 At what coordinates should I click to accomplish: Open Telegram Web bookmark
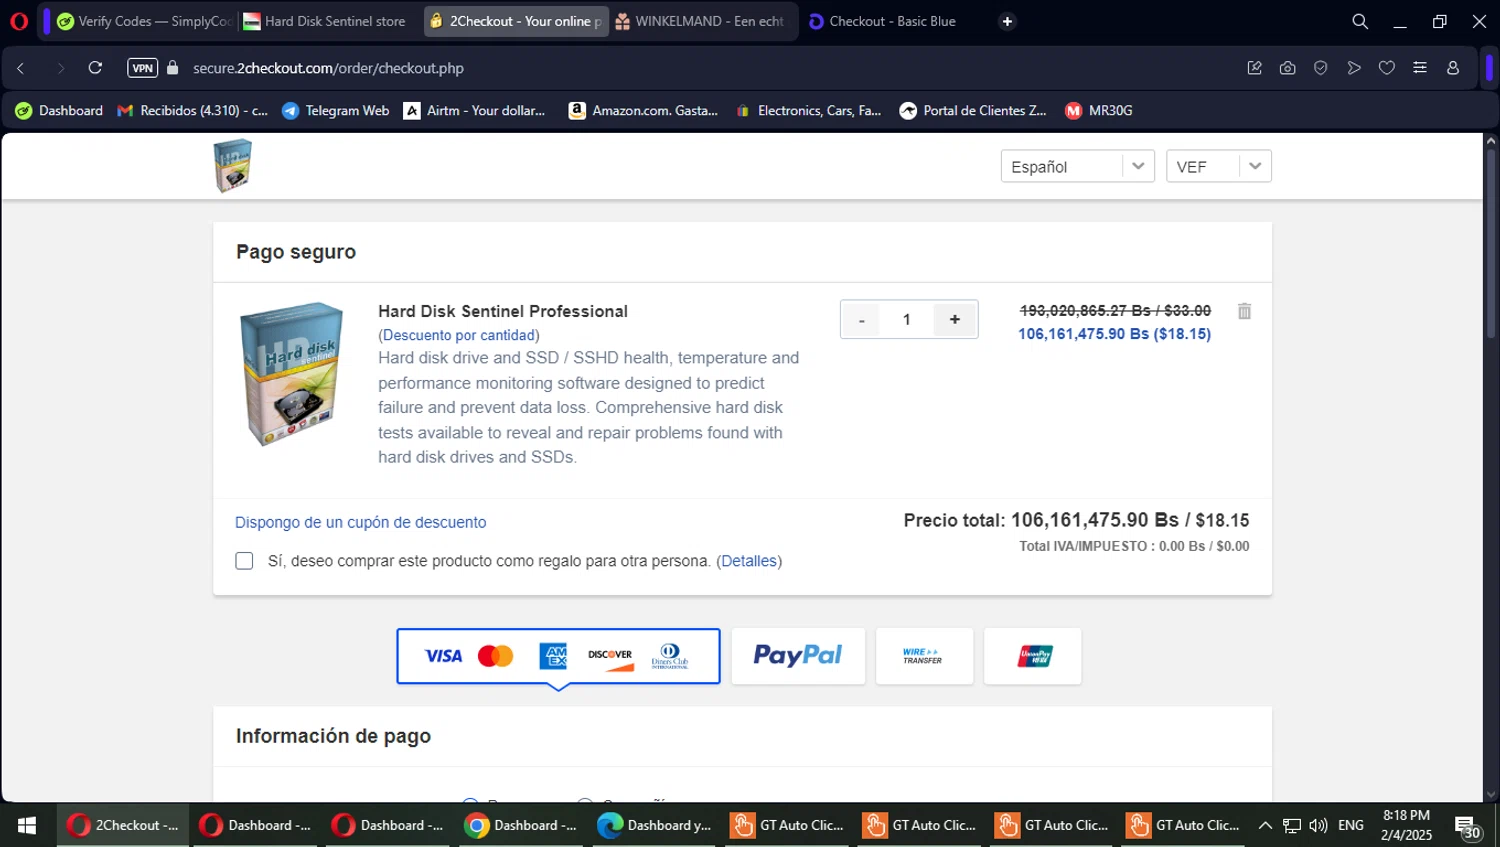pos(335,110)
